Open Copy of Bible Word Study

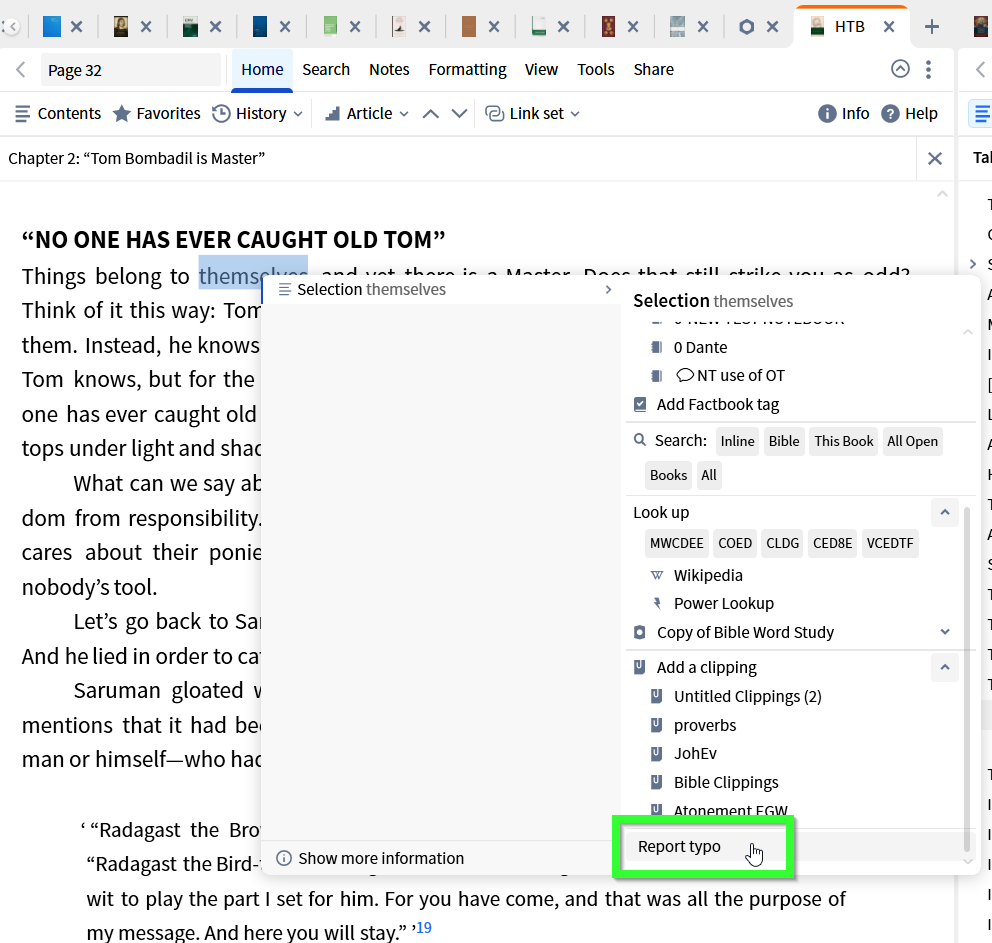point(745,632)
